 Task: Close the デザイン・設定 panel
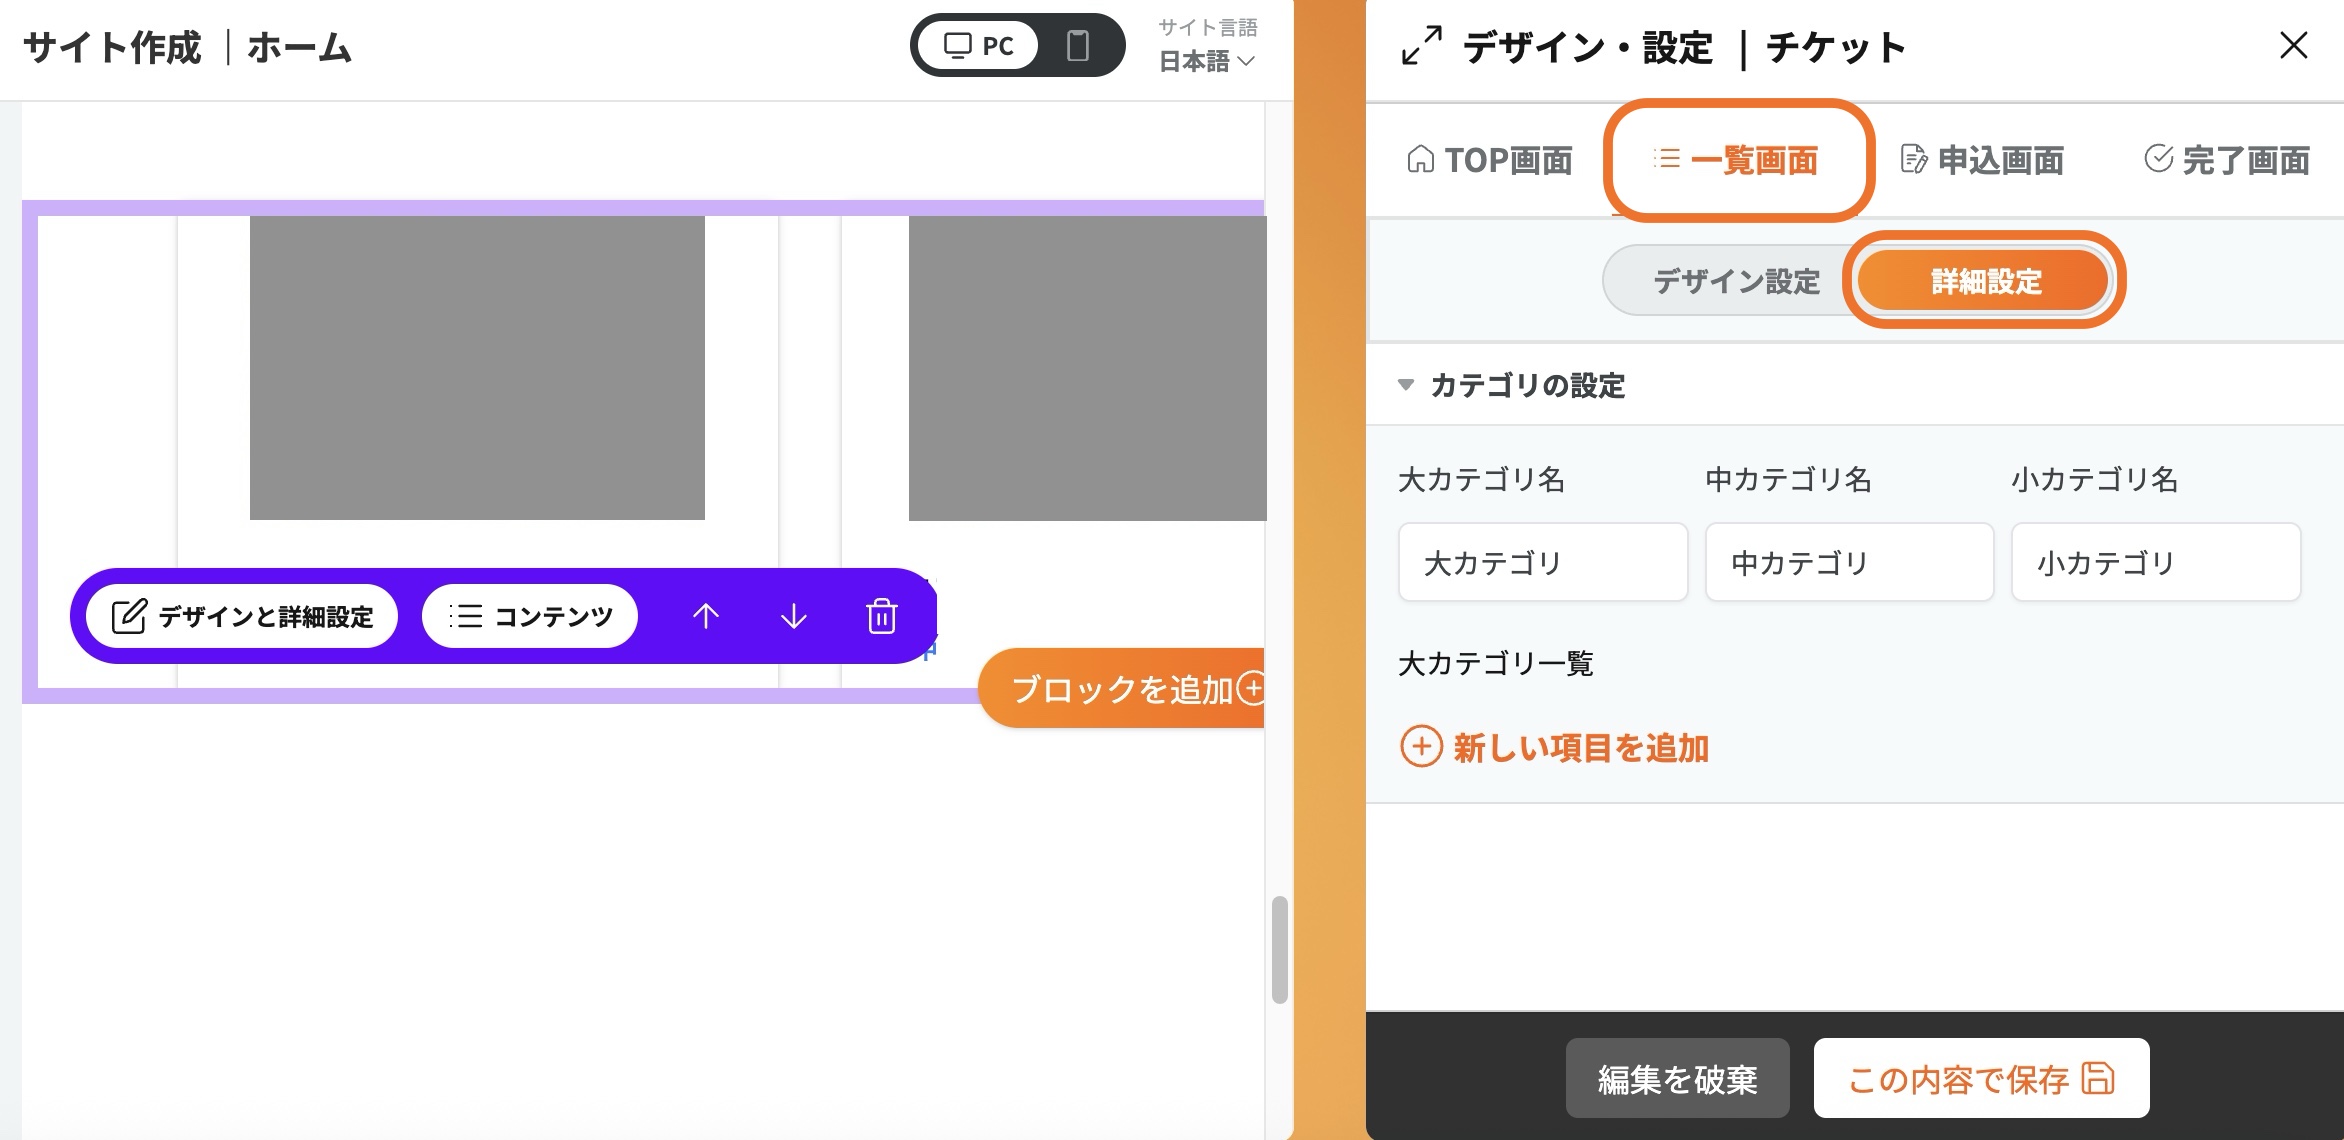pyautogui.click(x=2293, y=45)
